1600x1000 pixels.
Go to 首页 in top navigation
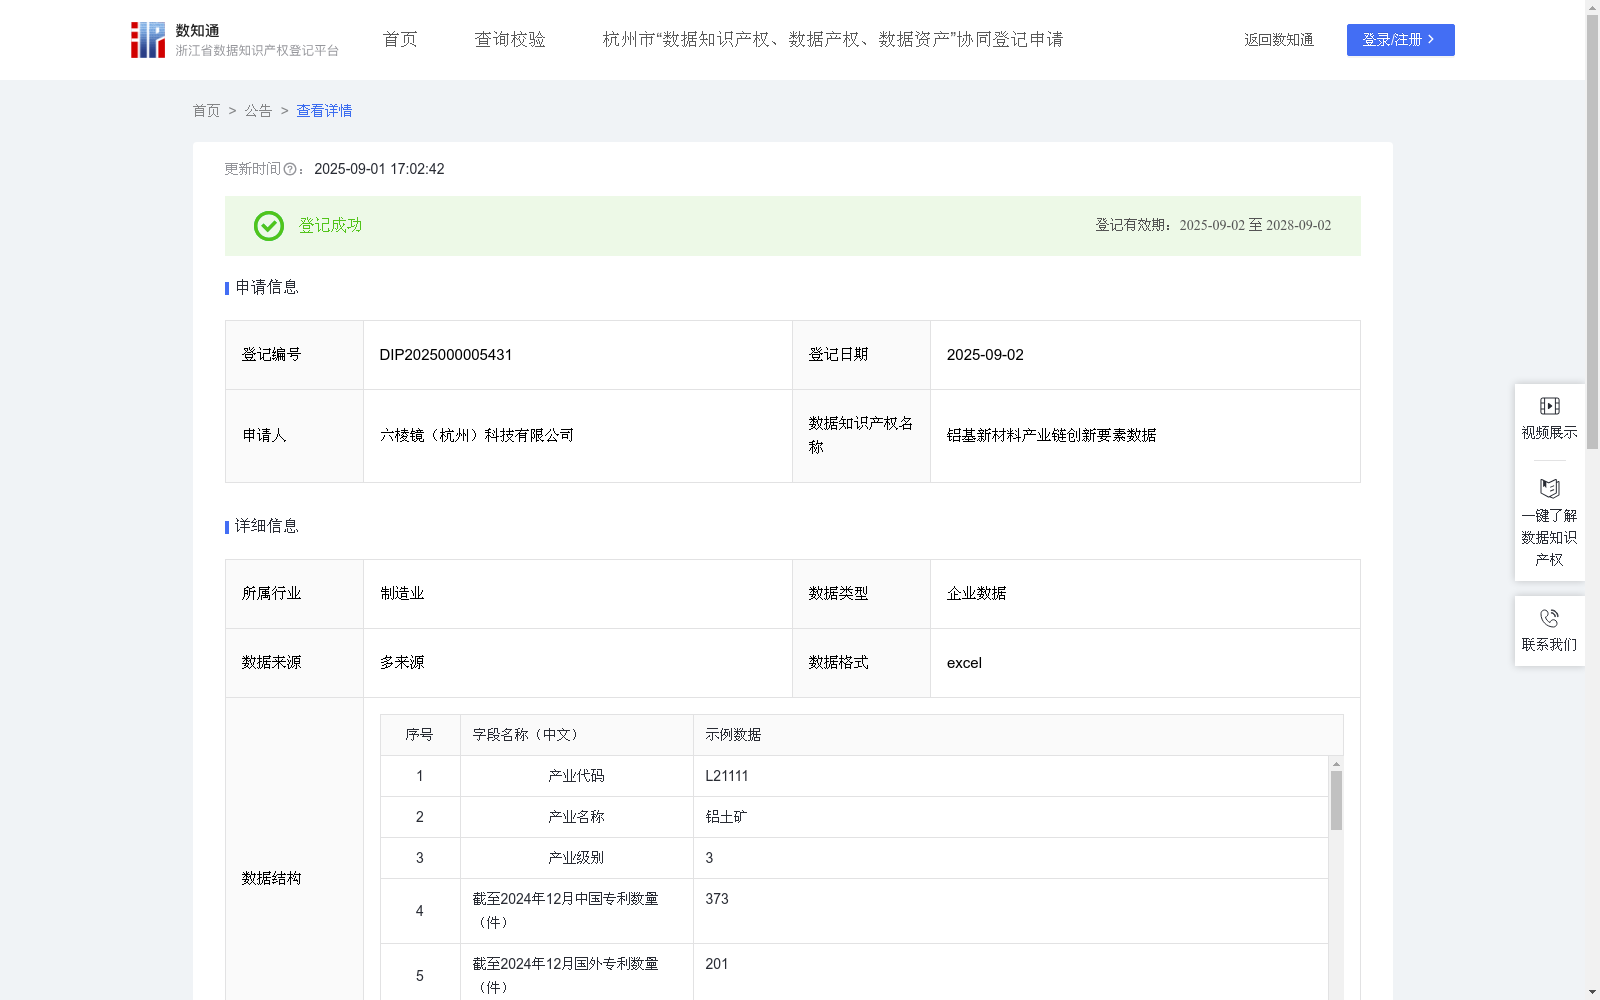point(400,40)
